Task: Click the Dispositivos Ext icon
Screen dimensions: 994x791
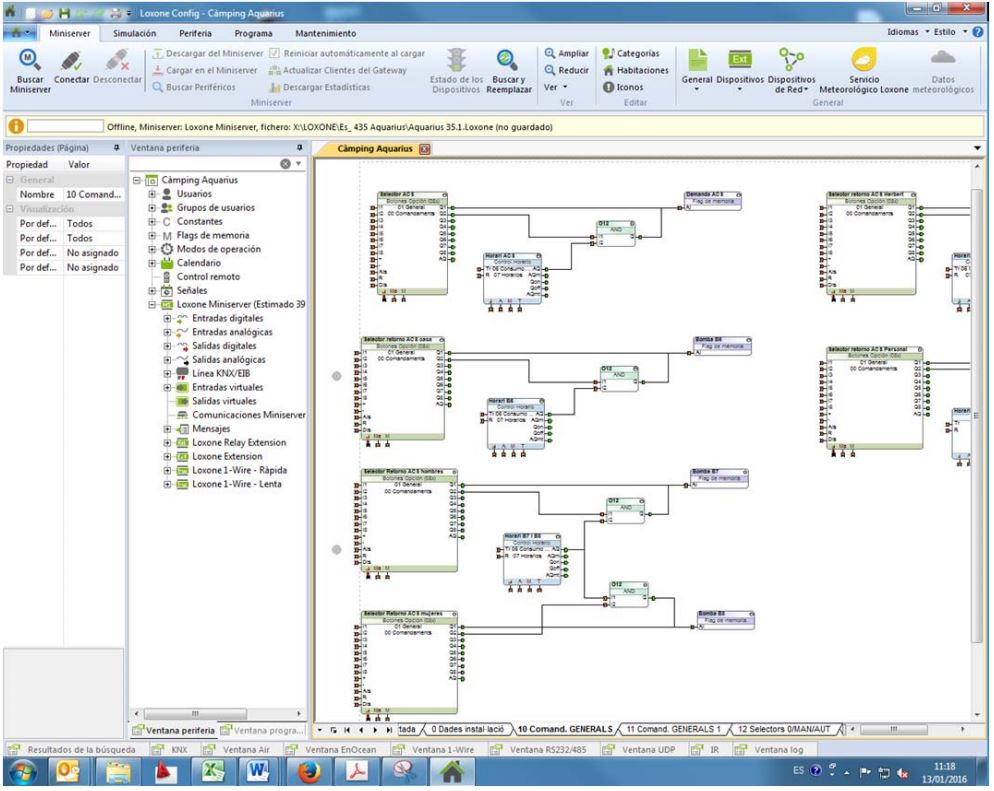Action: 740,60
